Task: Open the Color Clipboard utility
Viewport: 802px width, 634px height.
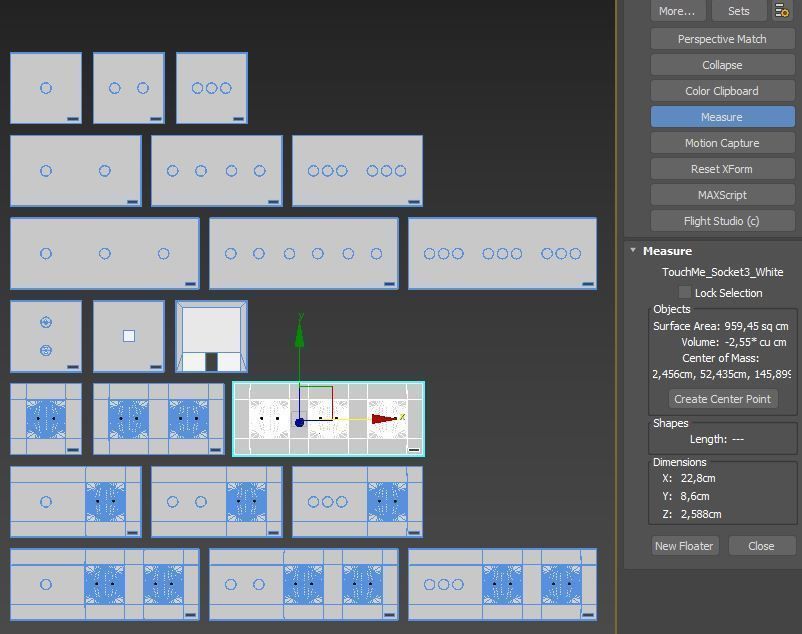Action: click(x=722, y=91)
